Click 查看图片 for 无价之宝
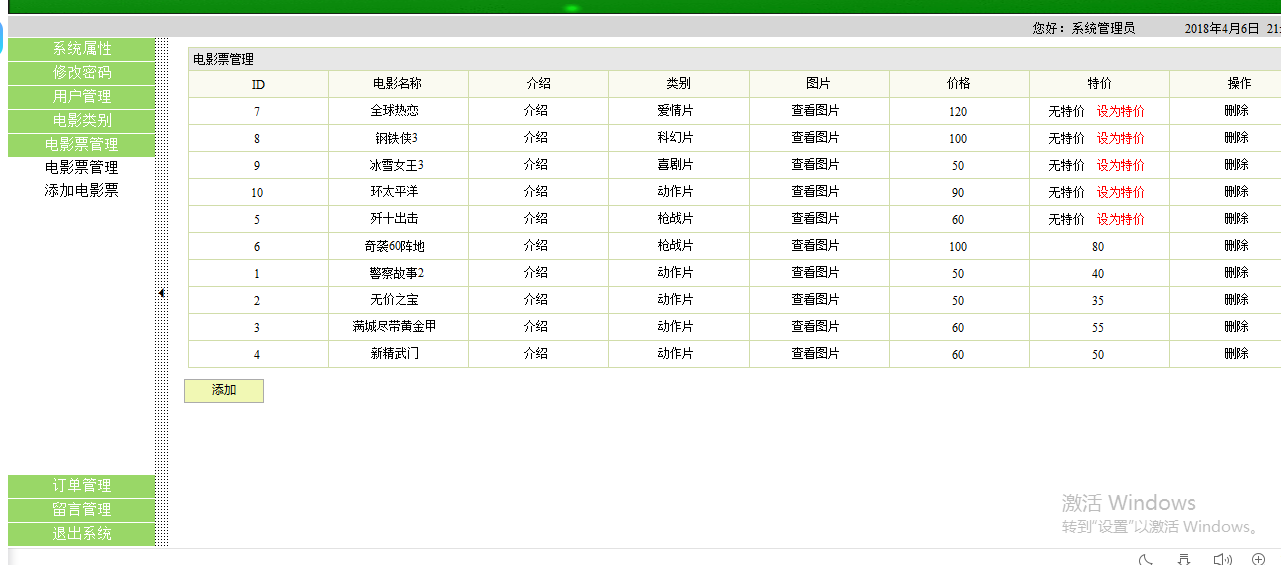 pyautogui.click(x=815, y=300)
